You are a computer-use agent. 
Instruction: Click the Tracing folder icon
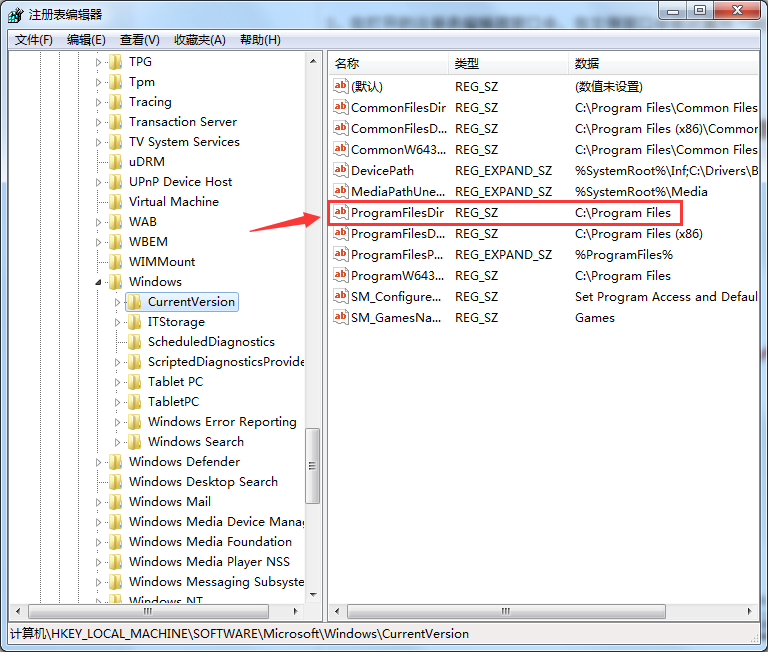115,102
